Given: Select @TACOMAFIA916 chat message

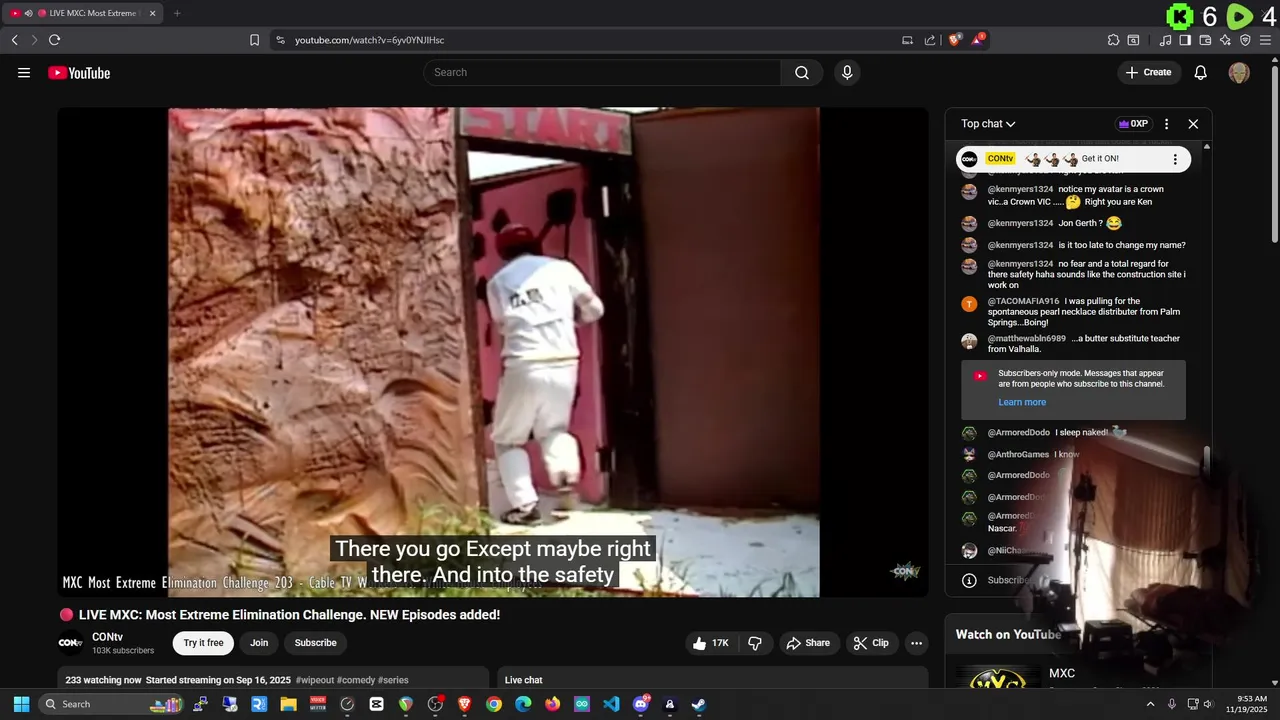Looking at the screenshot, I should (x=1076, y=312).
